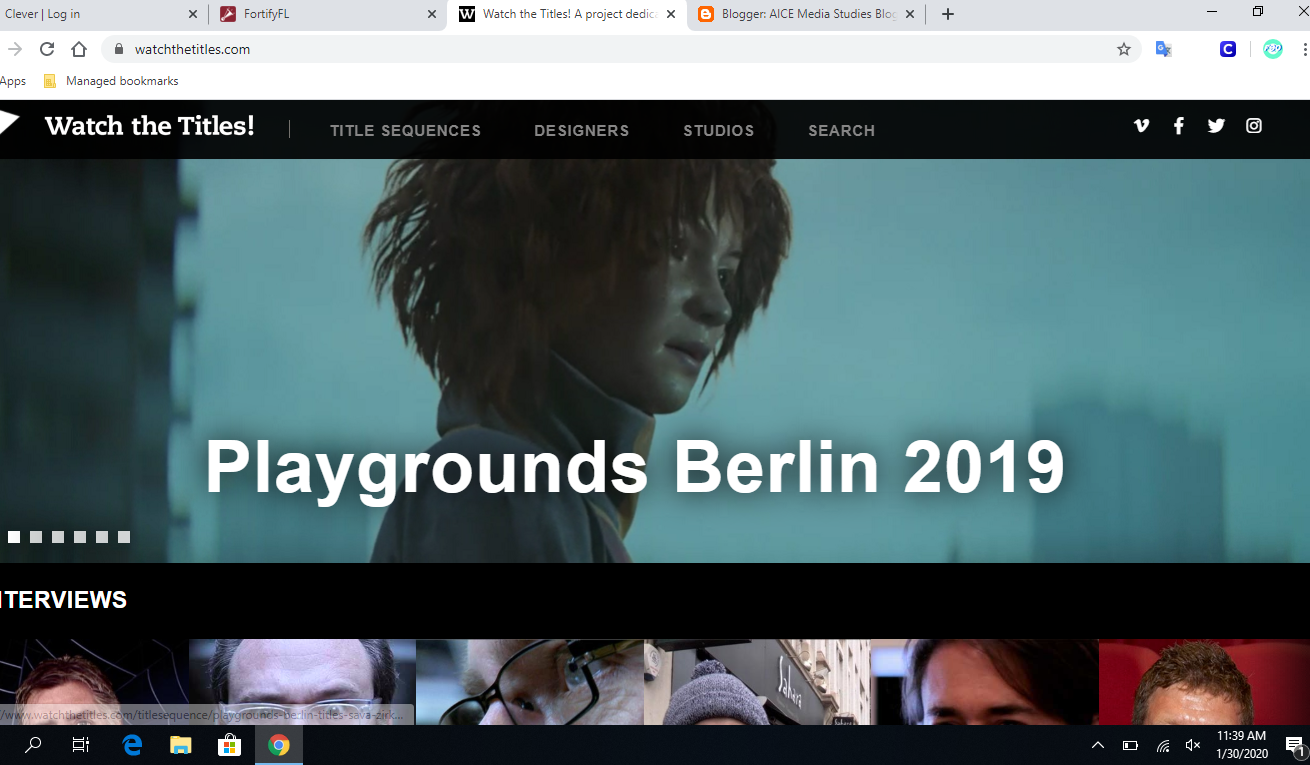The height and width of the screenshot is (765, 1310).
Task: Click the Watch the Titles! logo
Action: (x=149, y=126)
